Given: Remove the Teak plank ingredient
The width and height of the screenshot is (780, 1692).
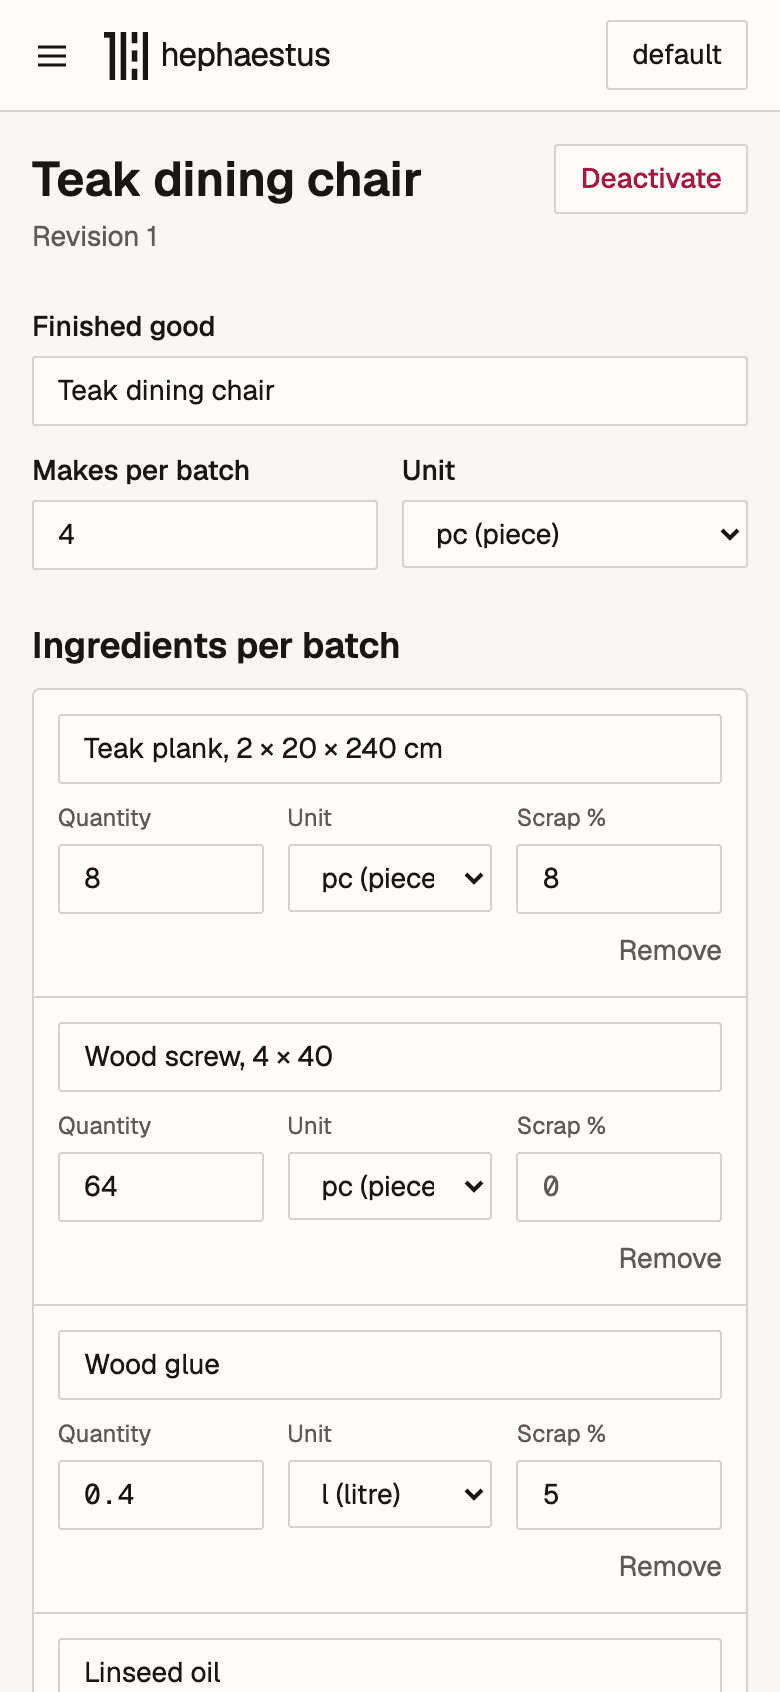Looking at the screenshot, I should click(x=670, y=950).
